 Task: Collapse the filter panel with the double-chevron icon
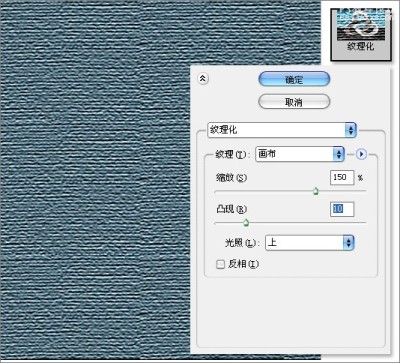[x=203, y=79]
